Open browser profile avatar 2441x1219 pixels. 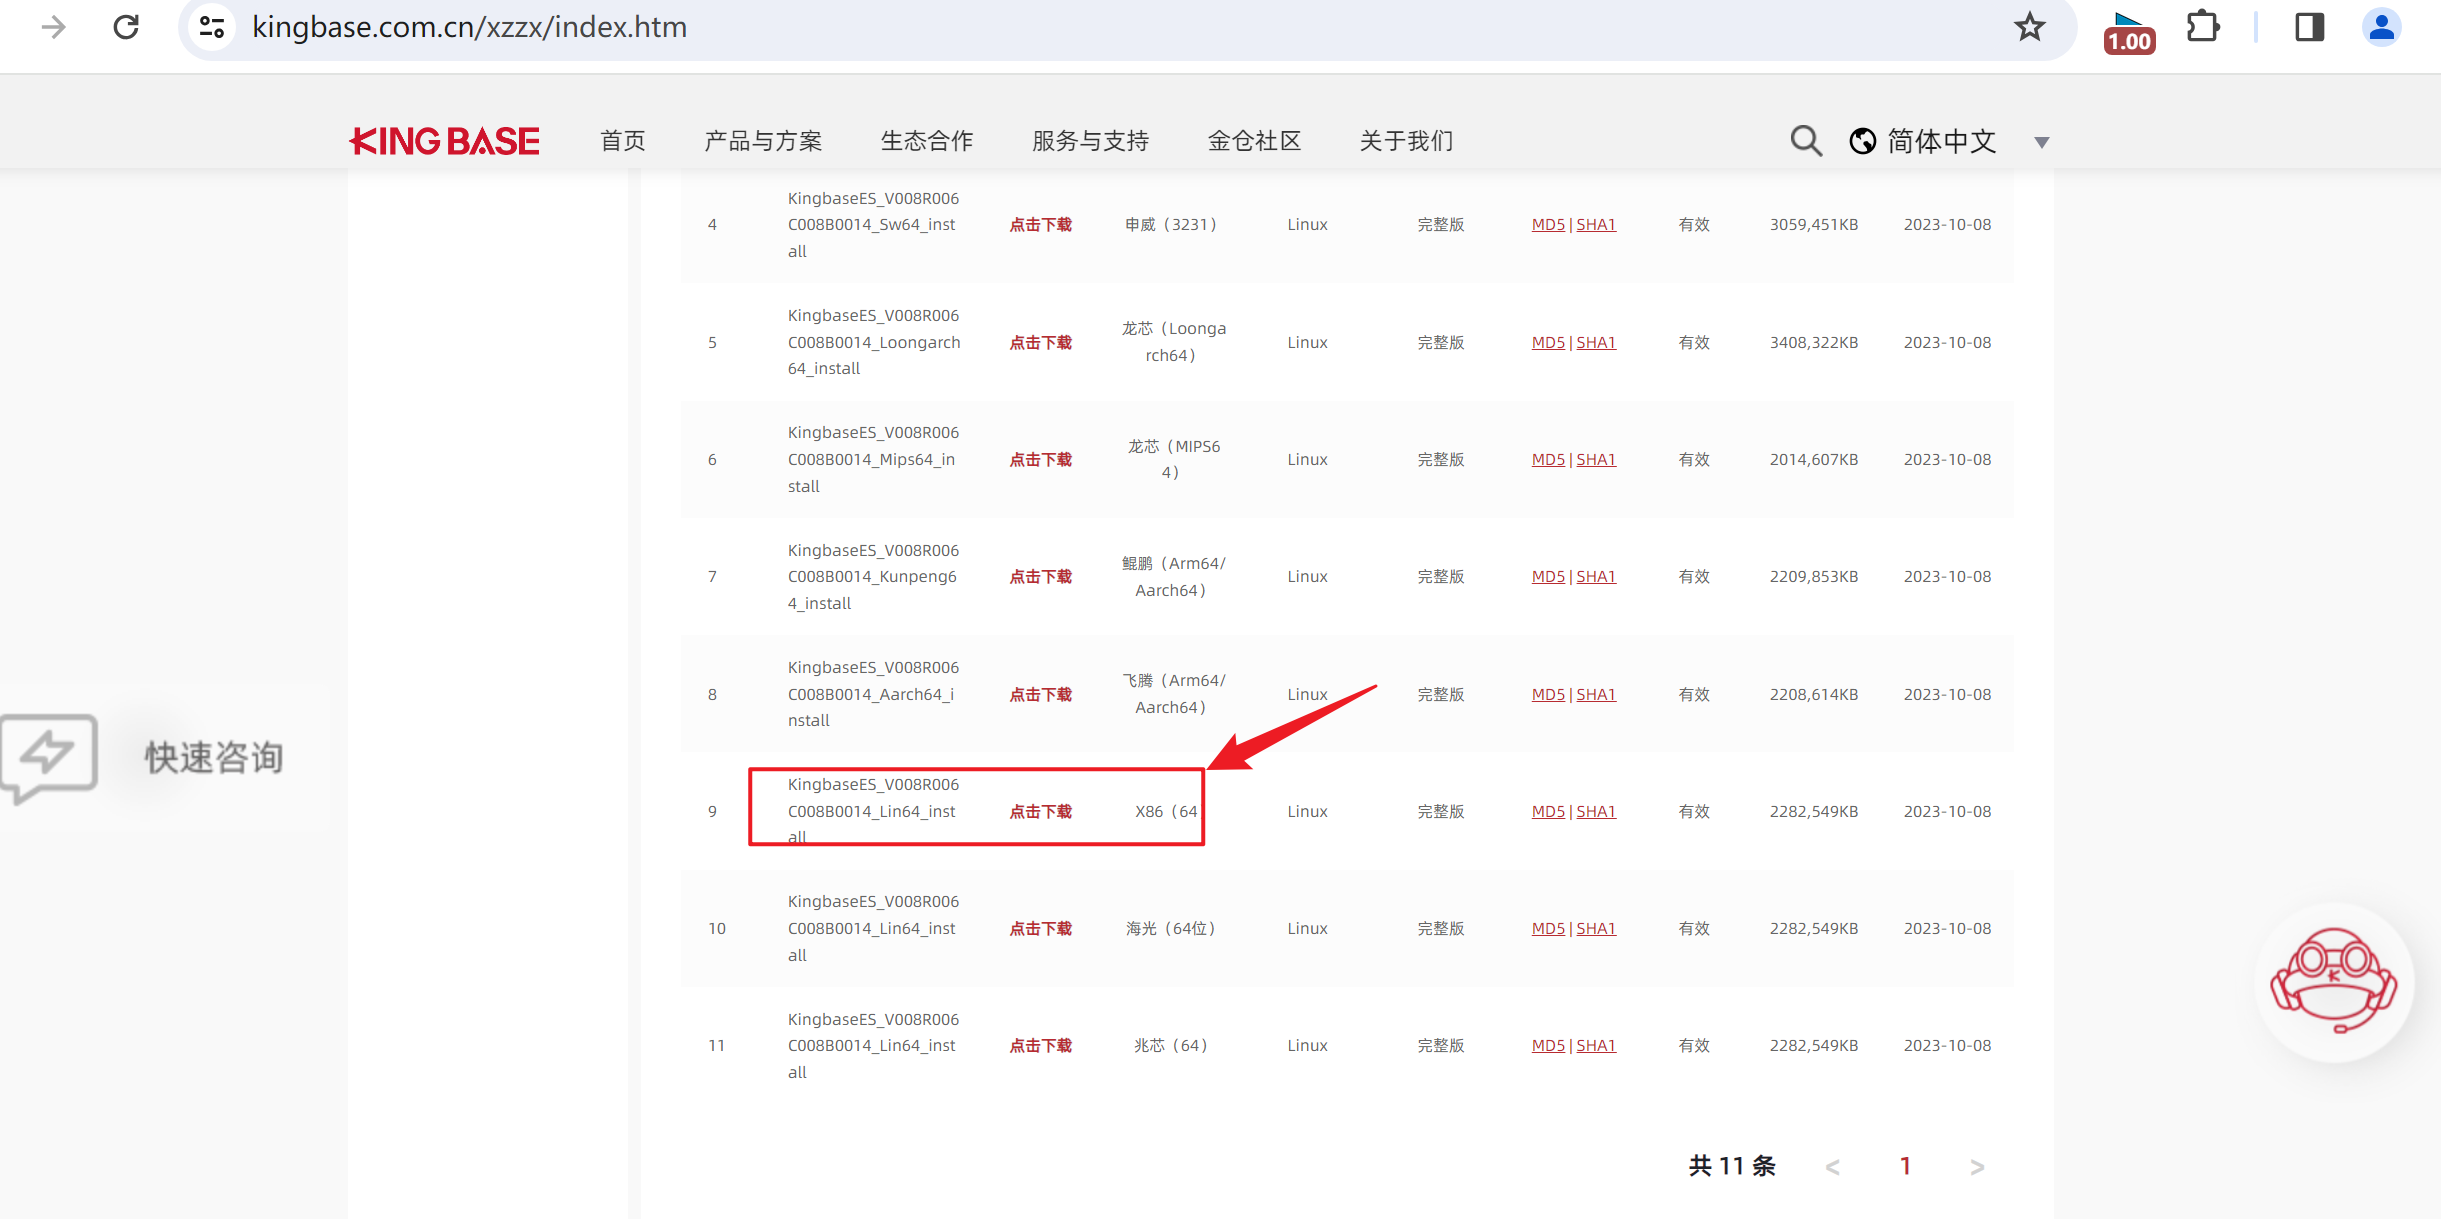(2382, 27)
